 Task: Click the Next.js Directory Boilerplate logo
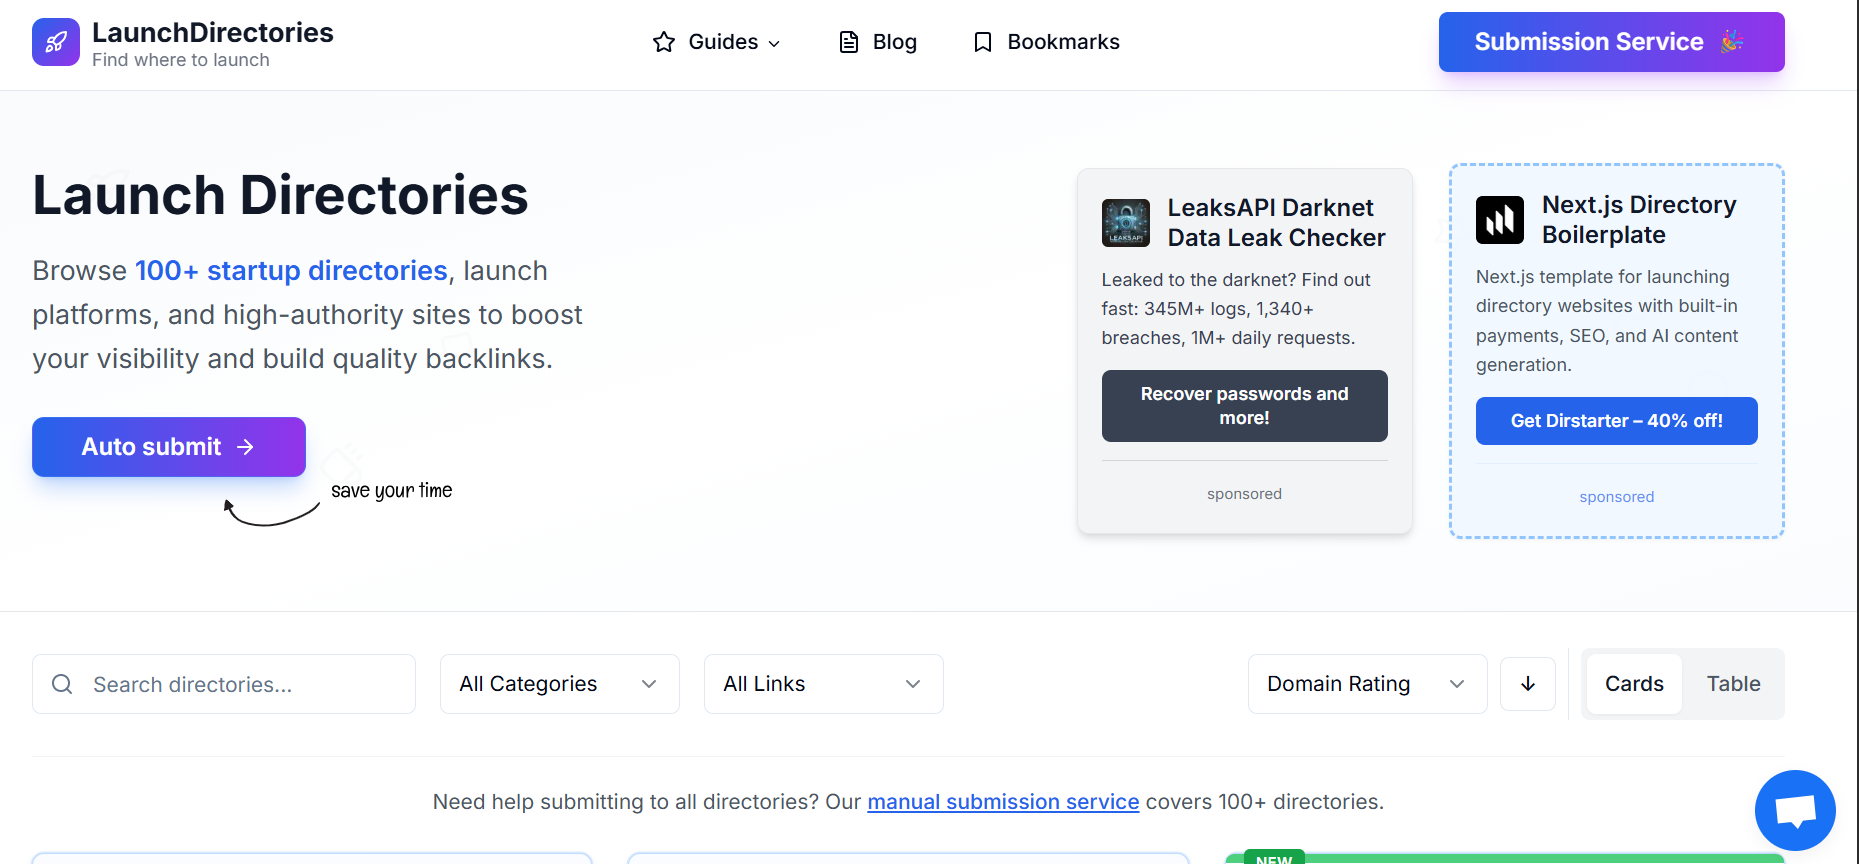pos(1499,219)
